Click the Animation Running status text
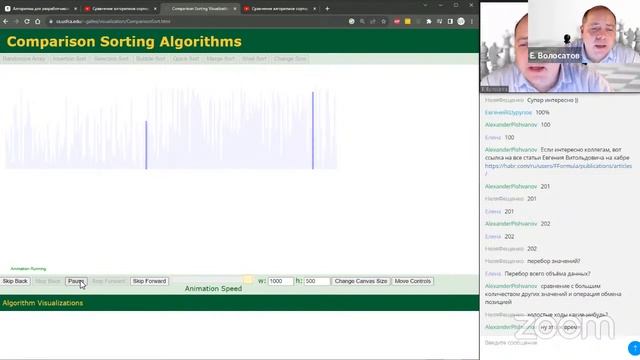Screen dimensions: 640x360 point(29,269)
